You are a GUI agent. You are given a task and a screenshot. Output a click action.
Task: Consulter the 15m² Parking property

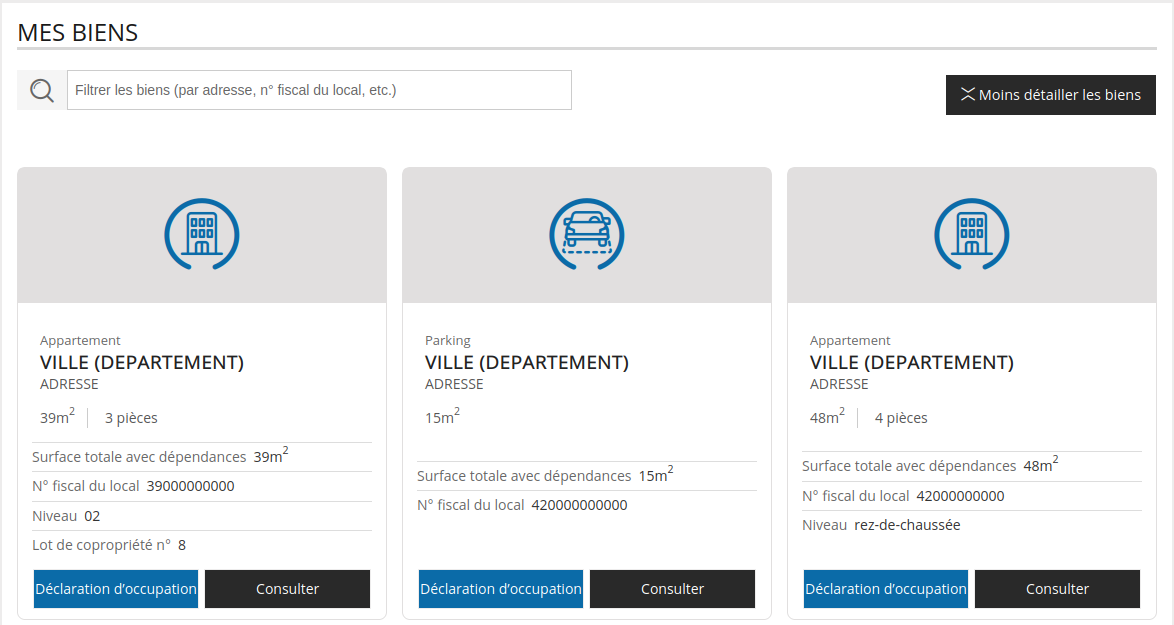pos(672,589)
